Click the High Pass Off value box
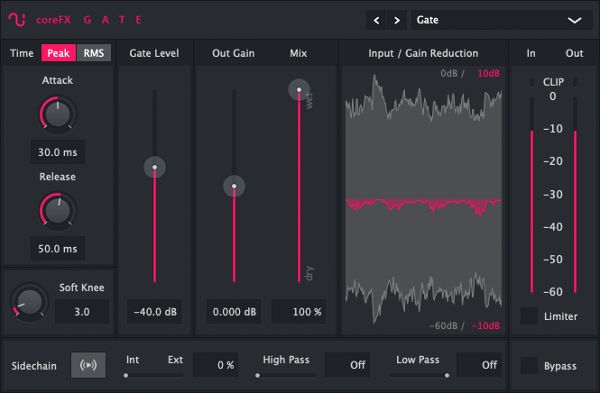The height and width of the screenshot is (393, 600). [347, 365]
